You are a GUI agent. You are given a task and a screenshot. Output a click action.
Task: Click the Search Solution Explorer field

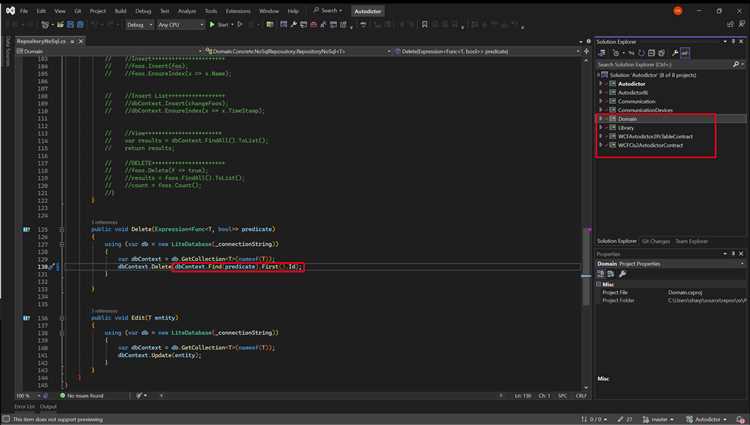(664, 65)
